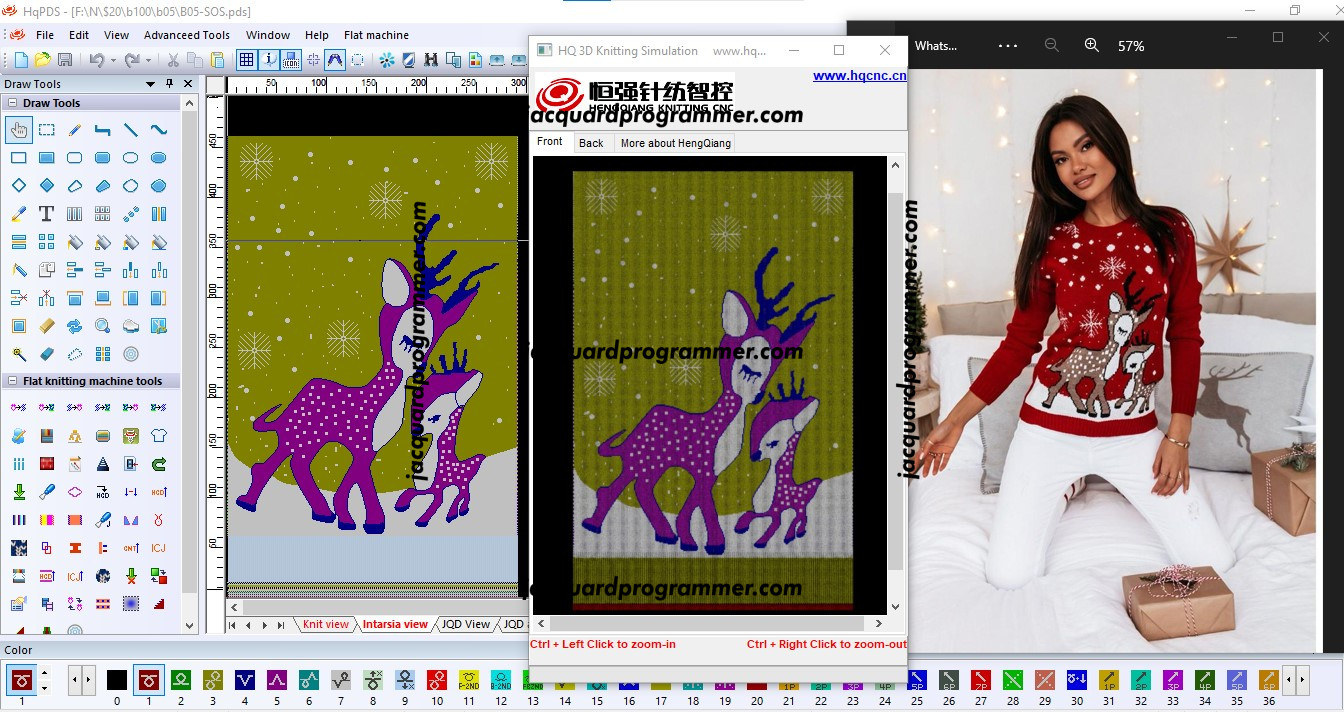Toggle the arch curve view button
The height and width of the screenshot is (712, 1344).
pos(336,60)
